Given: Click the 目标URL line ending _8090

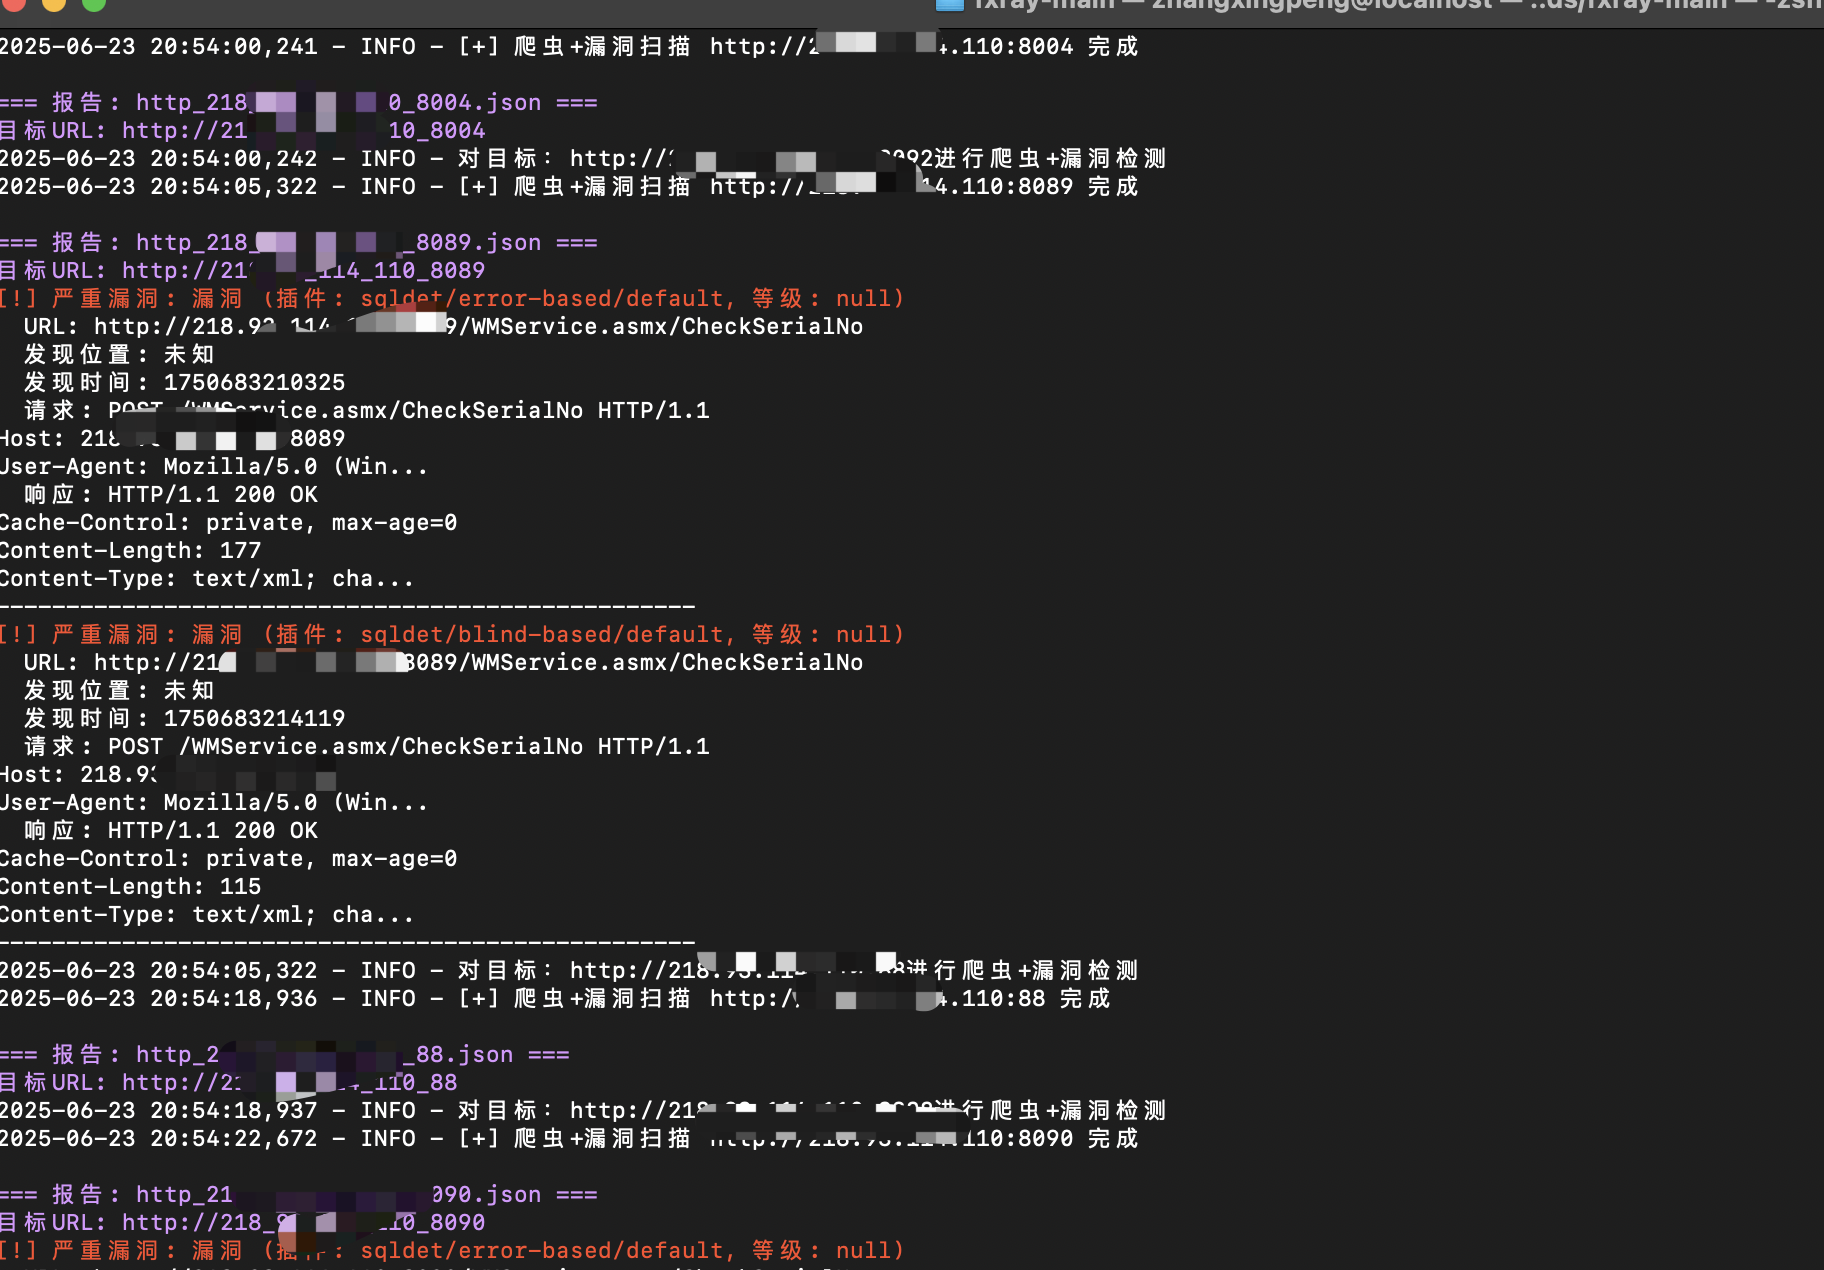Looking at the screenshot, I should coord(243,1223).
